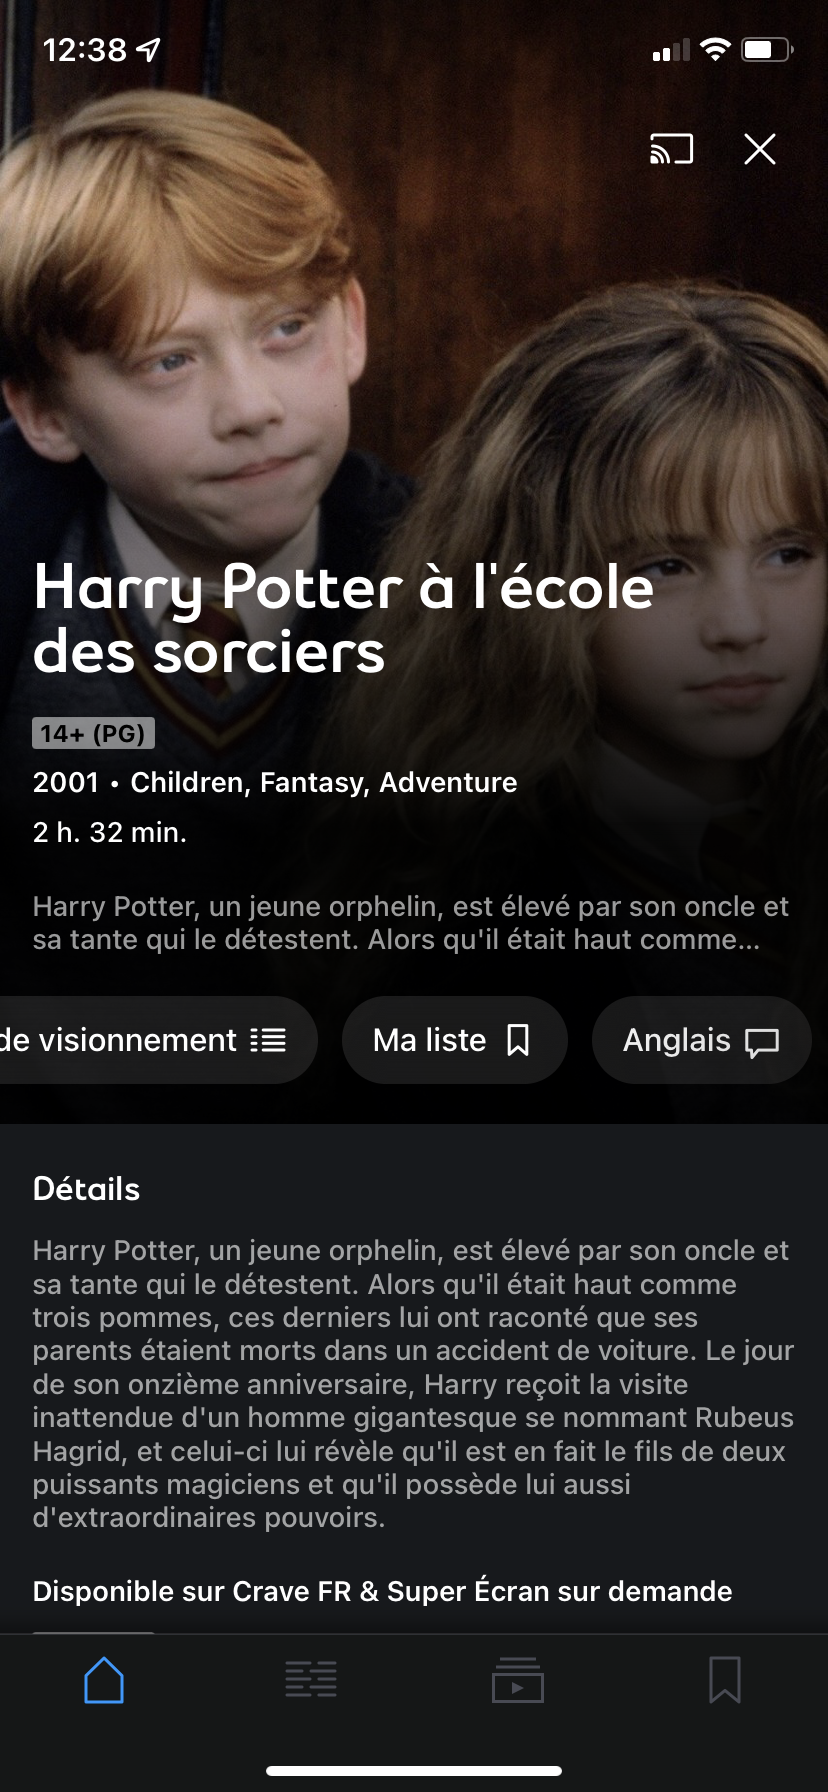Open the Anglais language selector
This screenshot has height=1792, width=828.
click(x=701, y=1040)
